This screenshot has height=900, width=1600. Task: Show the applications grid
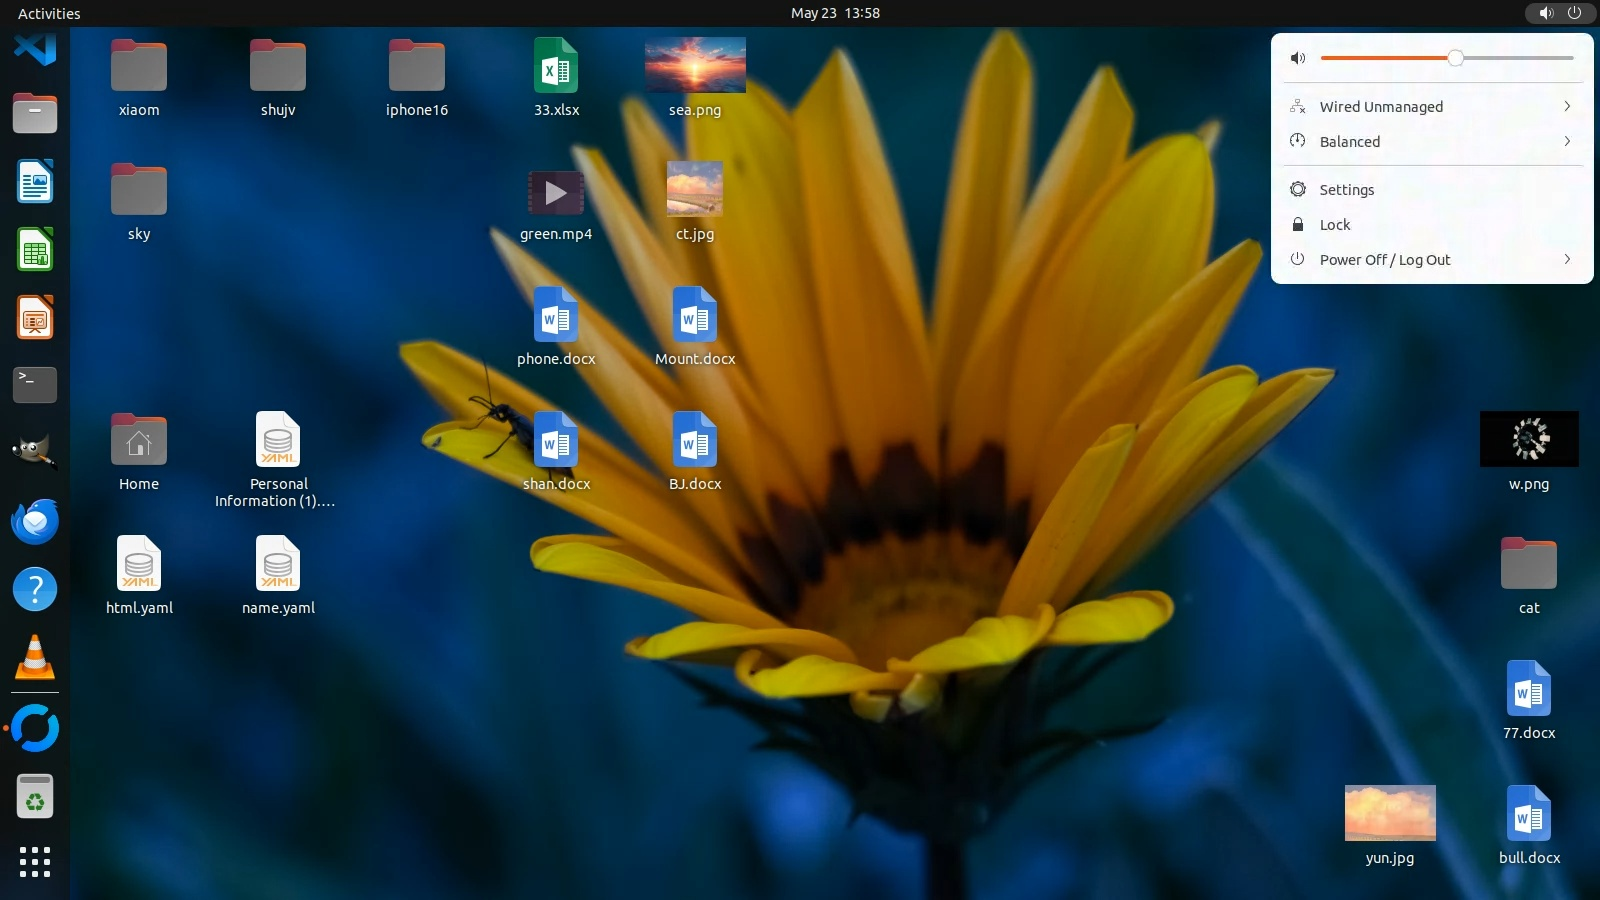(x=35, y=862)
